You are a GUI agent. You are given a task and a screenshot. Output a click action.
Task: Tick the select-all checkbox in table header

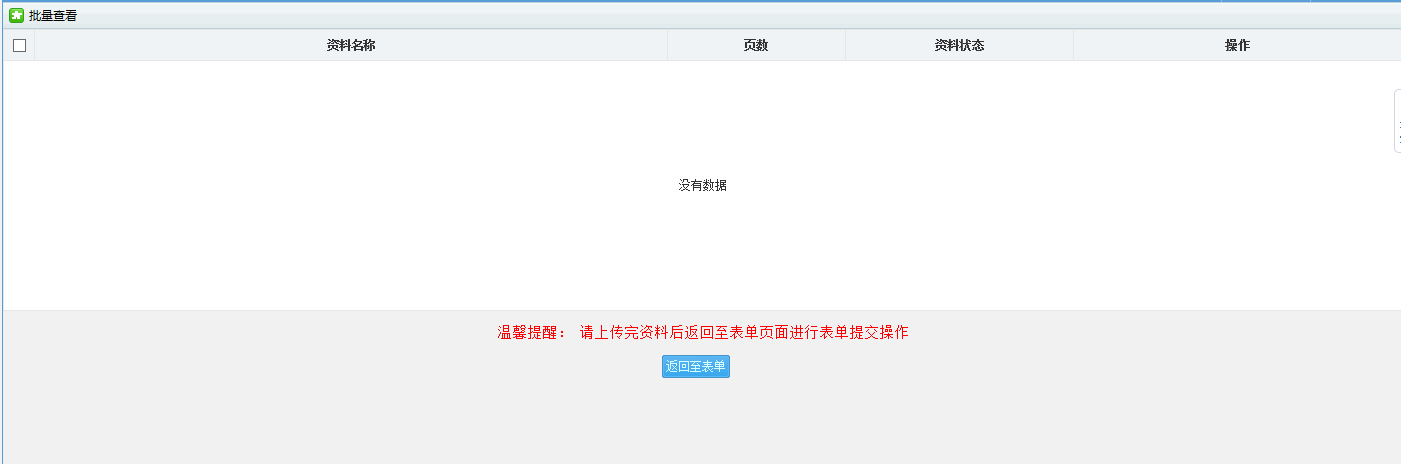[19, 45]
